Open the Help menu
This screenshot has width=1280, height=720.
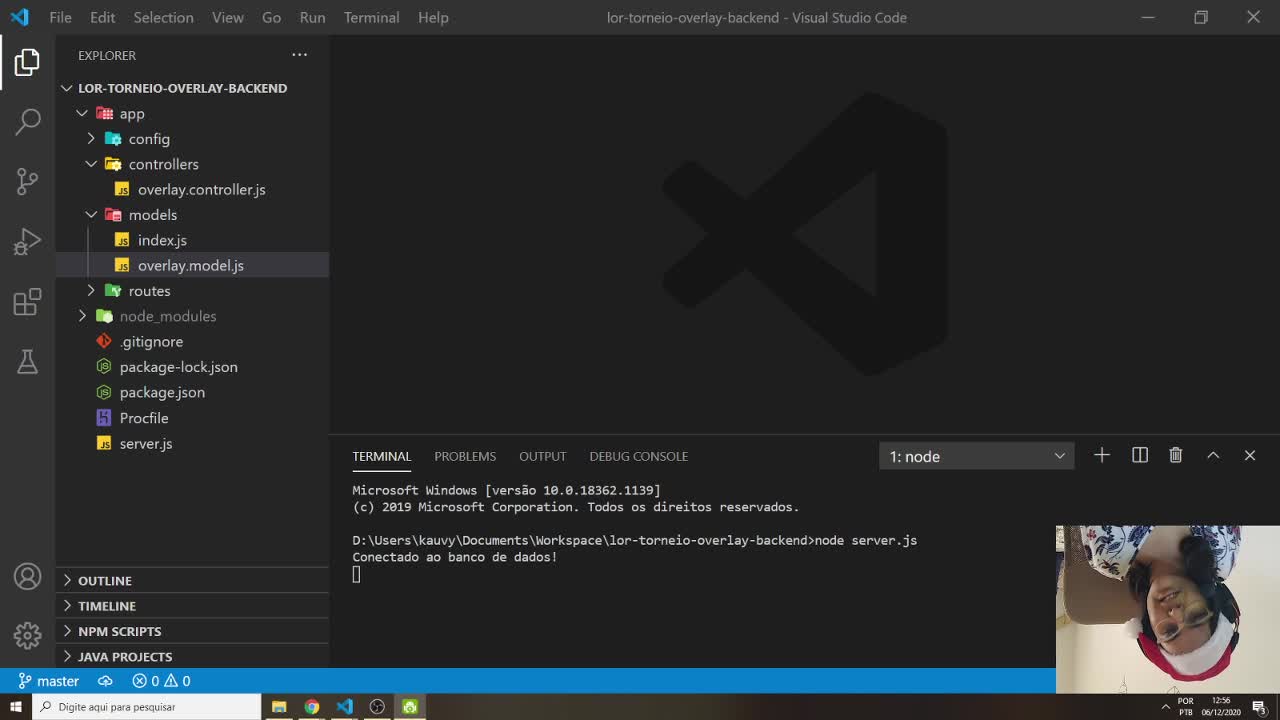(x=433, y=17)
